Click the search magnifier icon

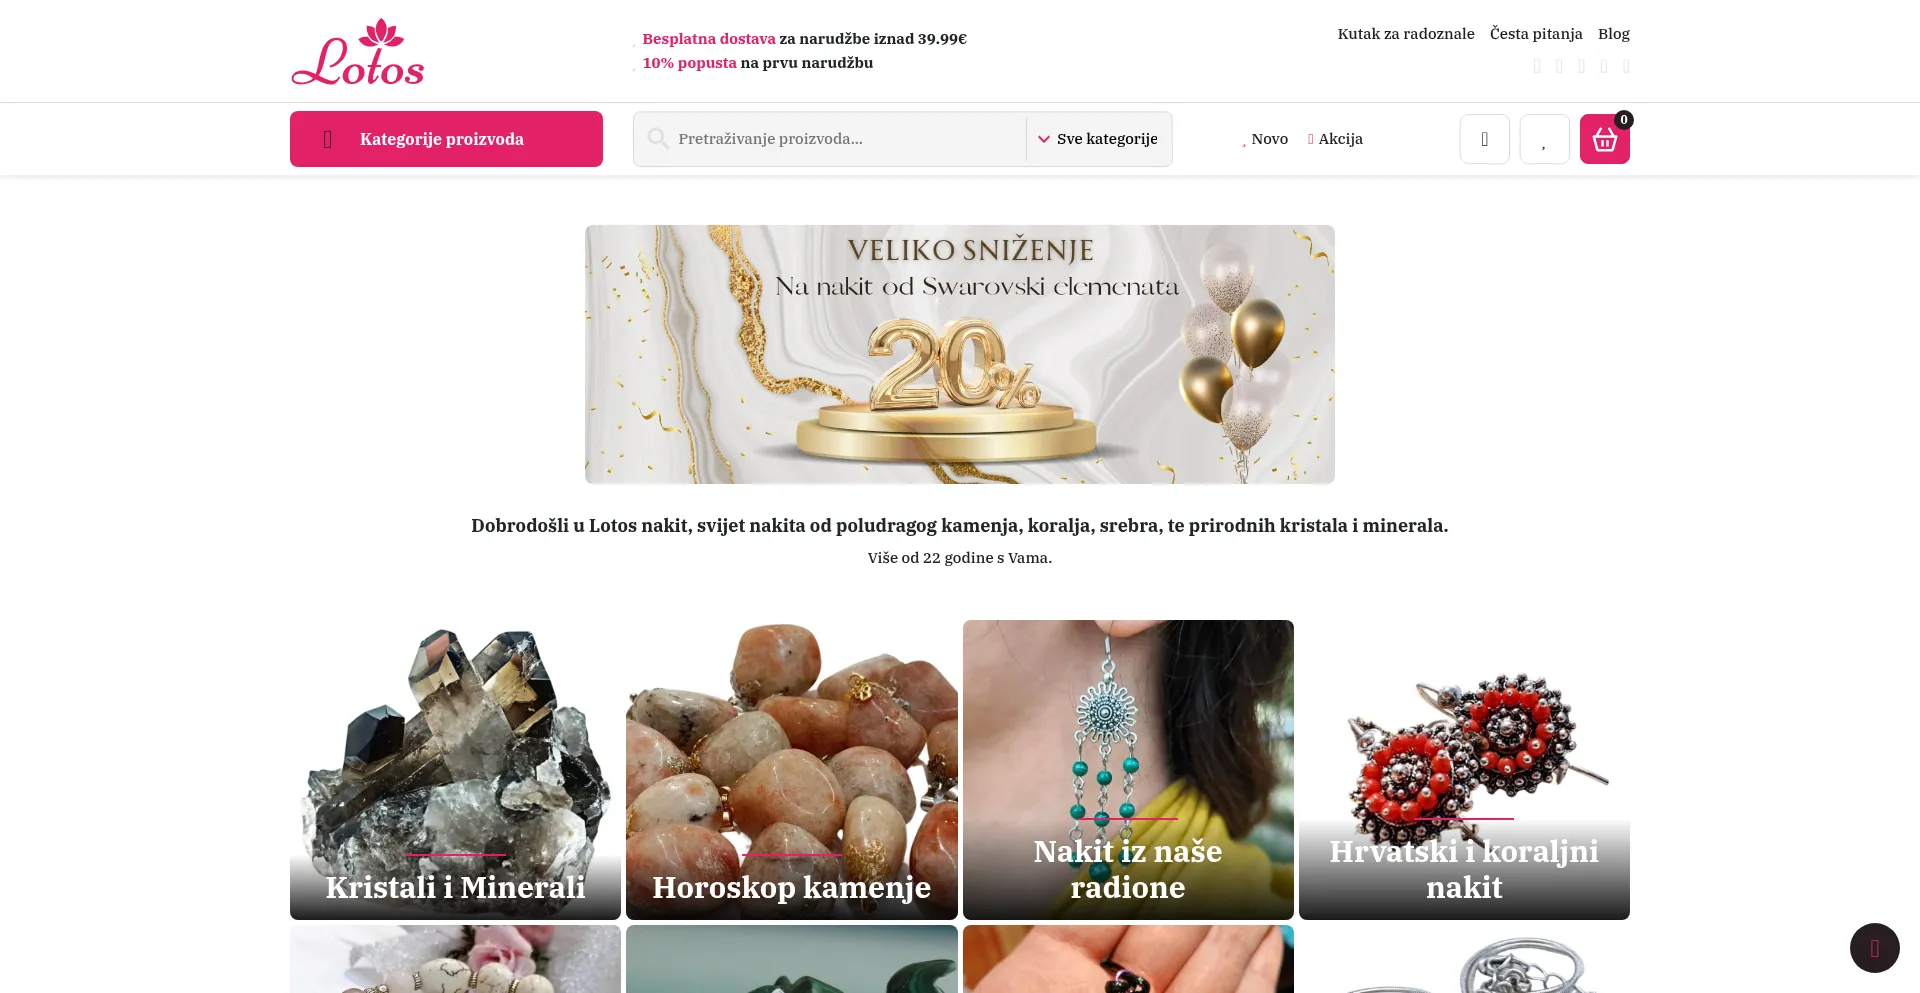pos(657,138)
